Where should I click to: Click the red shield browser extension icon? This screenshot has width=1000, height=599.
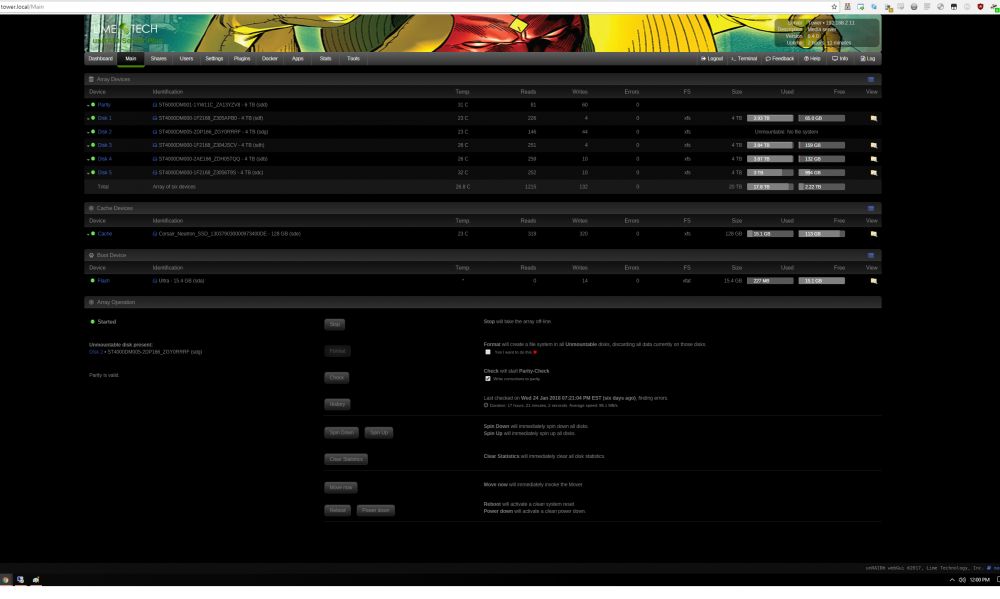[980, 7]
